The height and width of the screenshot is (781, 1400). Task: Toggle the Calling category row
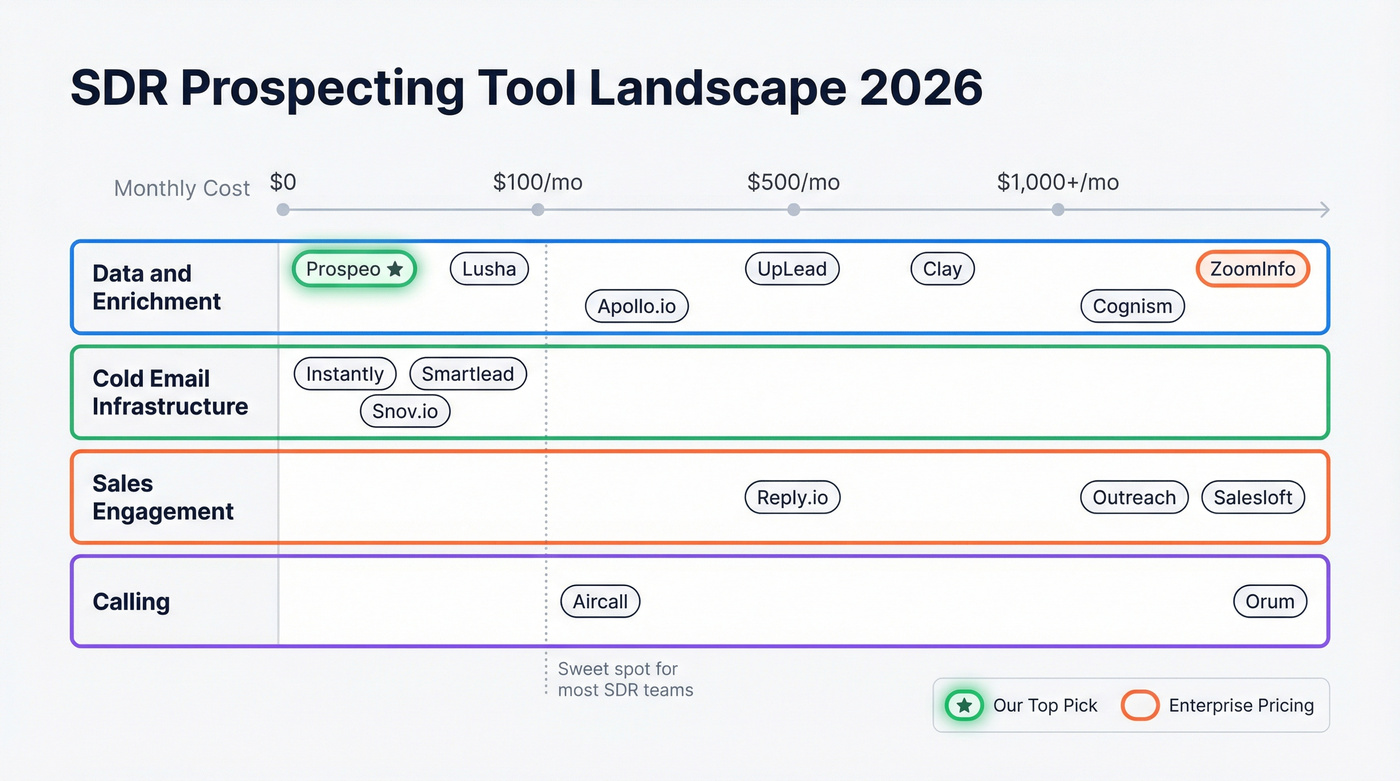(131, 601)
